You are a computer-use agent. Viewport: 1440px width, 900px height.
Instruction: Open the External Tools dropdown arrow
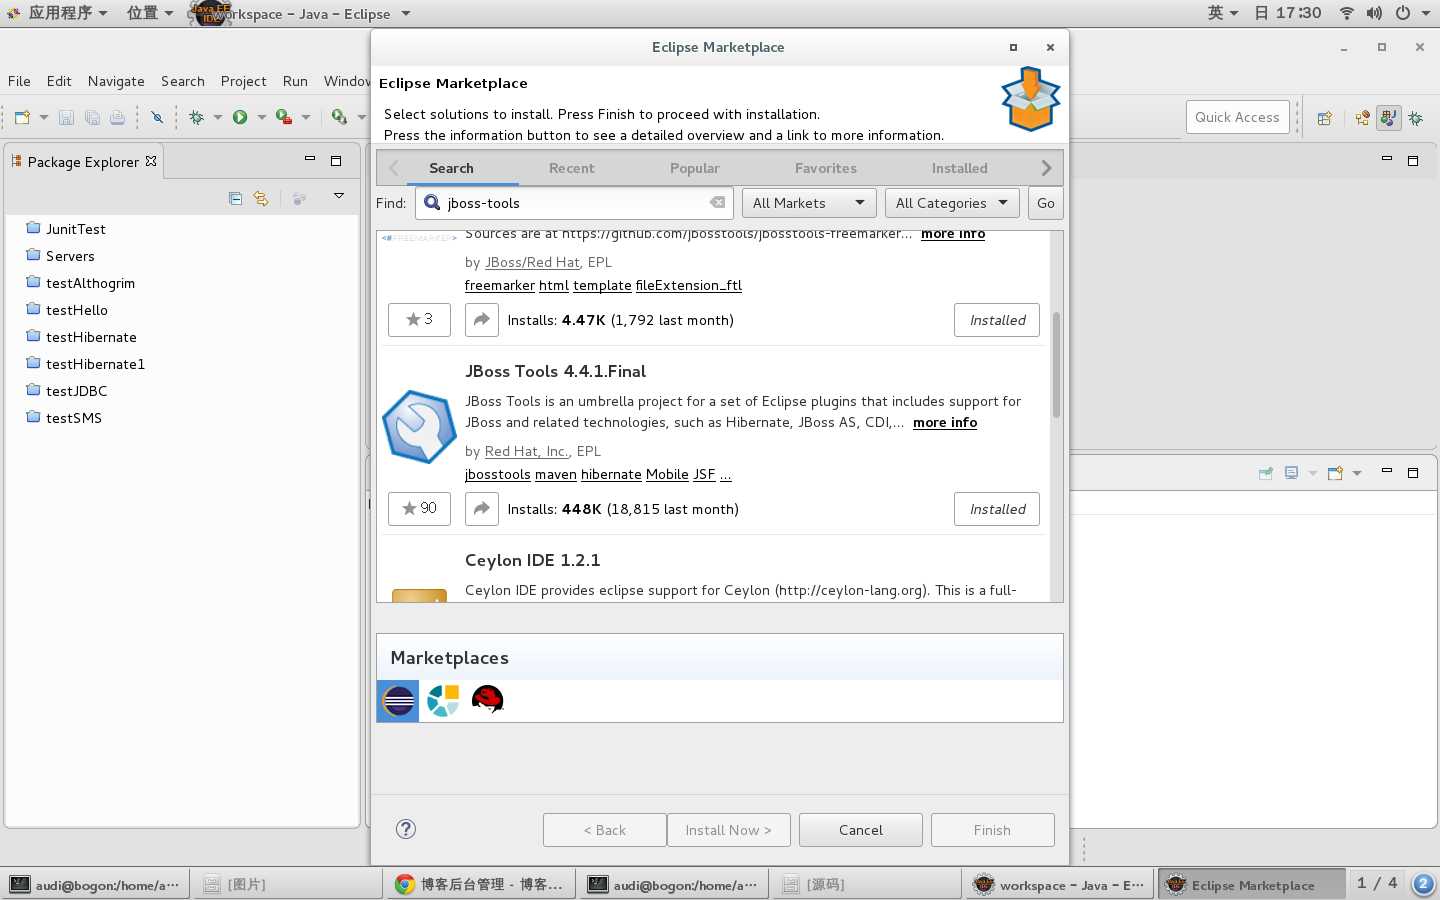306,117
